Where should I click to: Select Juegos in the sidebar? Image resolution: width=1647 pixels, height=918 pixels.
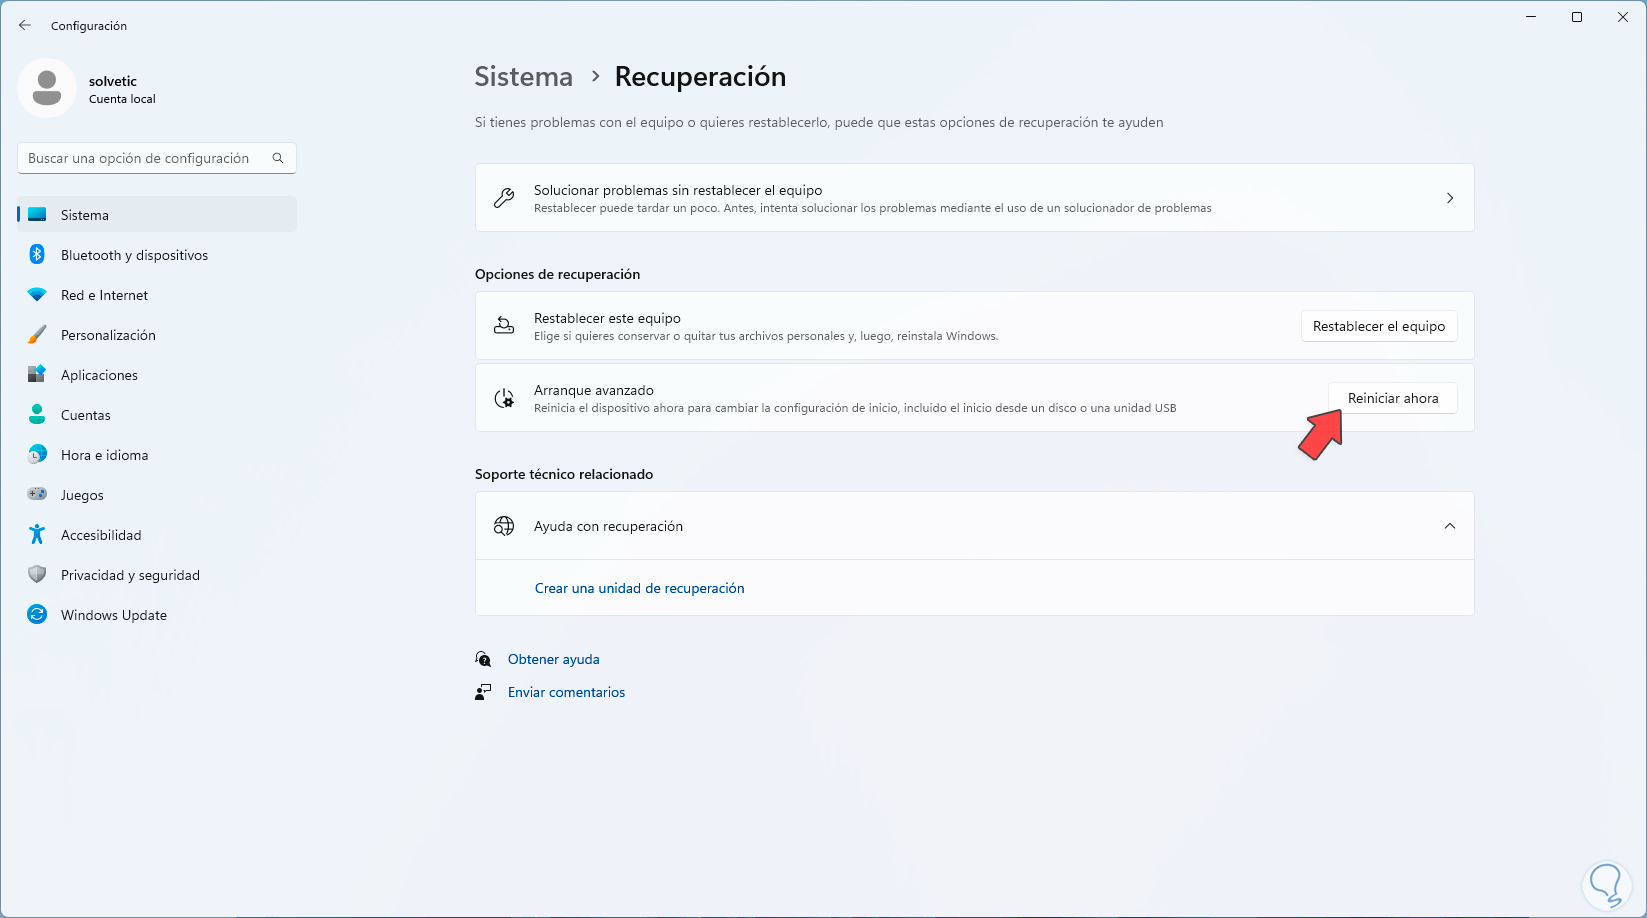[x=157, y=495]
